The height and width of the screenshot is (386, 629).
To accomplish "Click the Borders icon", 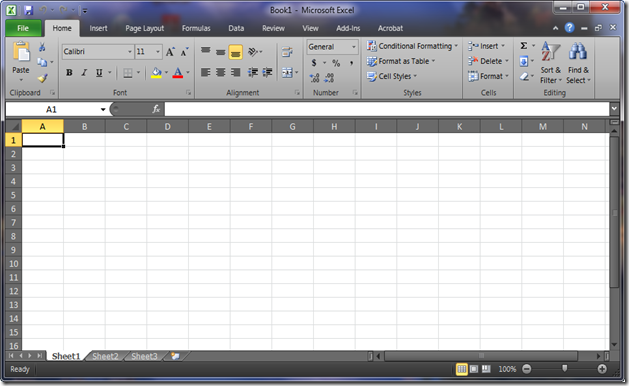I will click(x=128, y=73).
